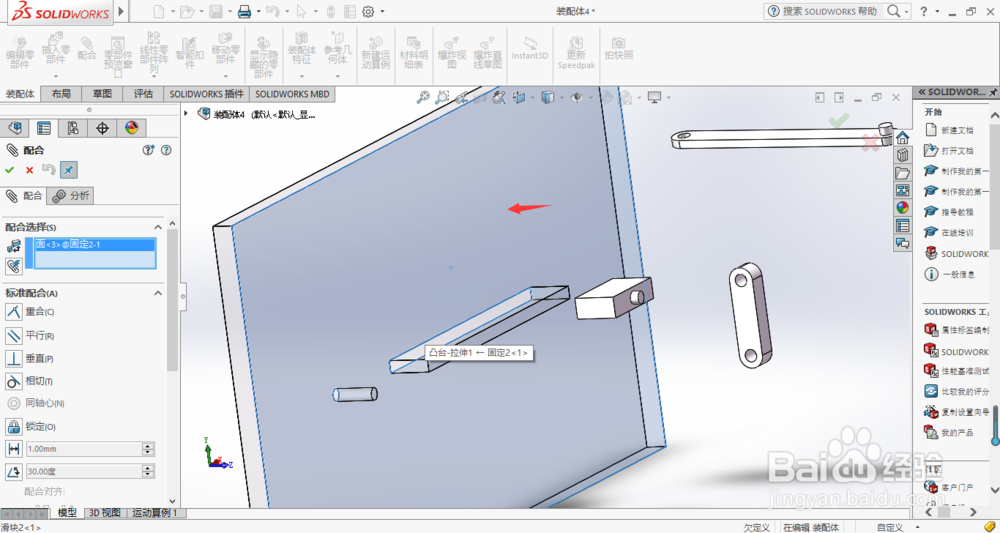1000x533 pixels.
Task: Expand the 装配体4 flyout tree node
Action: pos(186,113)
